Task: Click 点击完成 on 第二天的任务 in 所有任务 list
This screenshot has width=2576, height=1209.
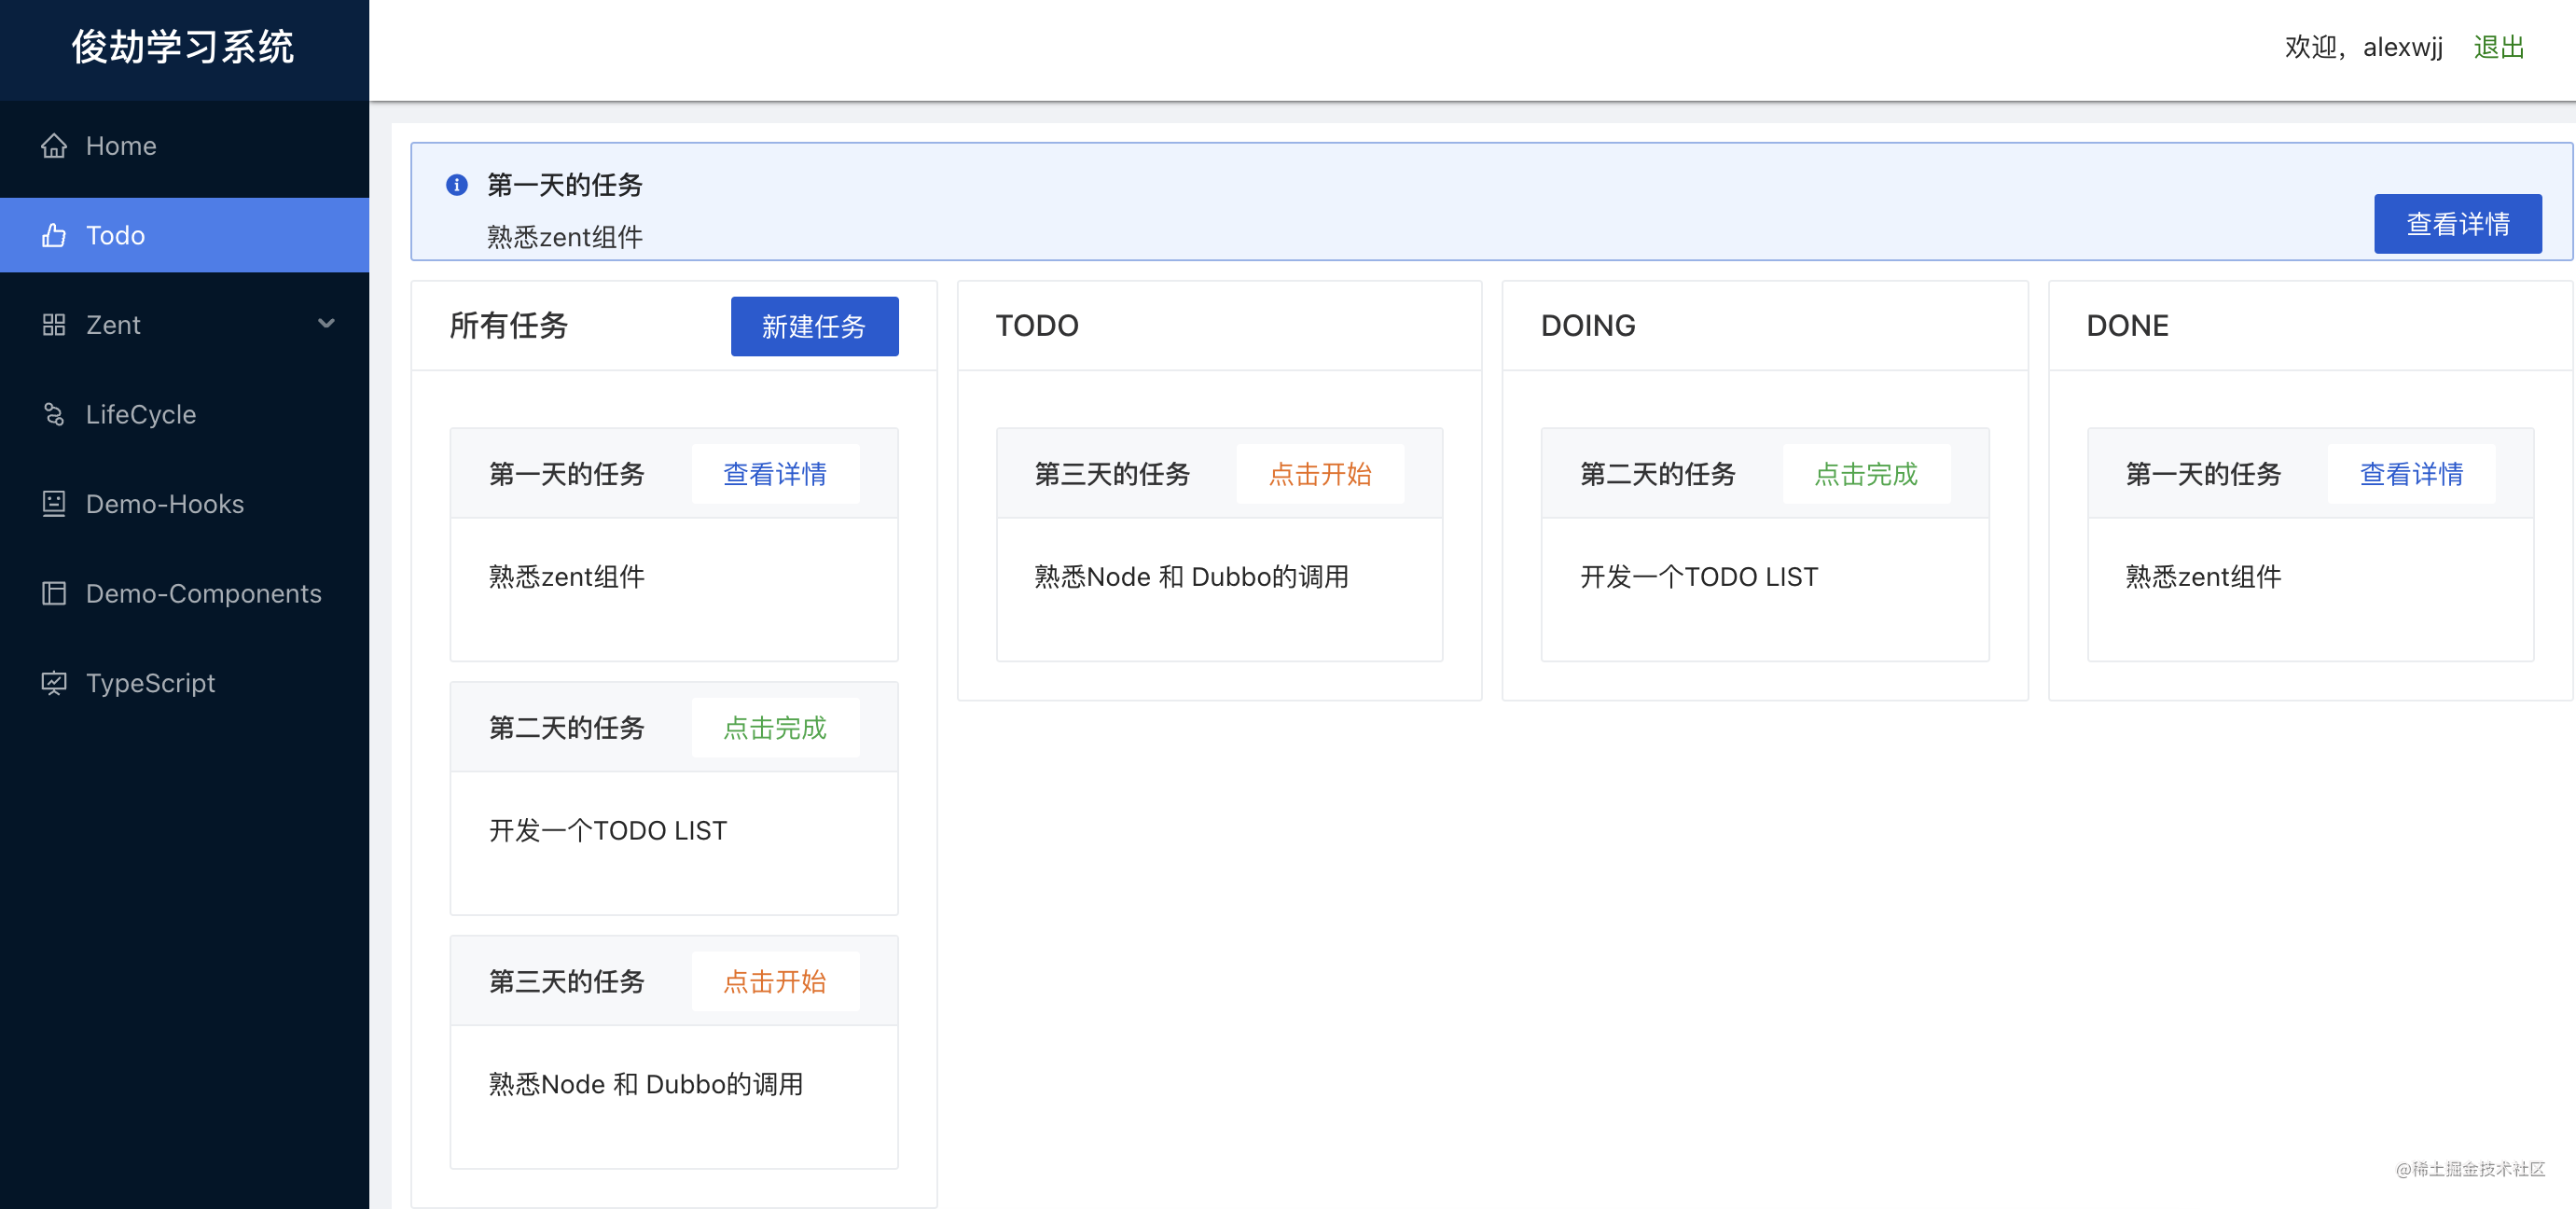Action: [x=774, y=728]
